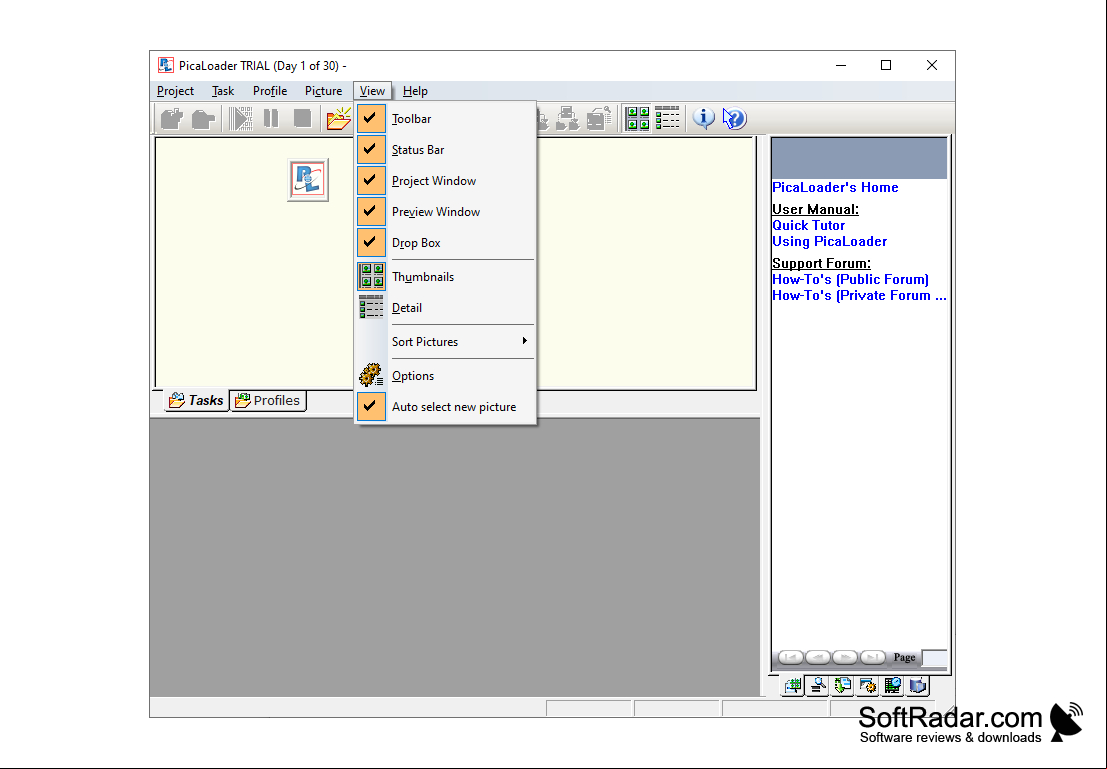Click the blue database bottom panel tab icon
The image size is (1107, 769).
click(918, 685)
